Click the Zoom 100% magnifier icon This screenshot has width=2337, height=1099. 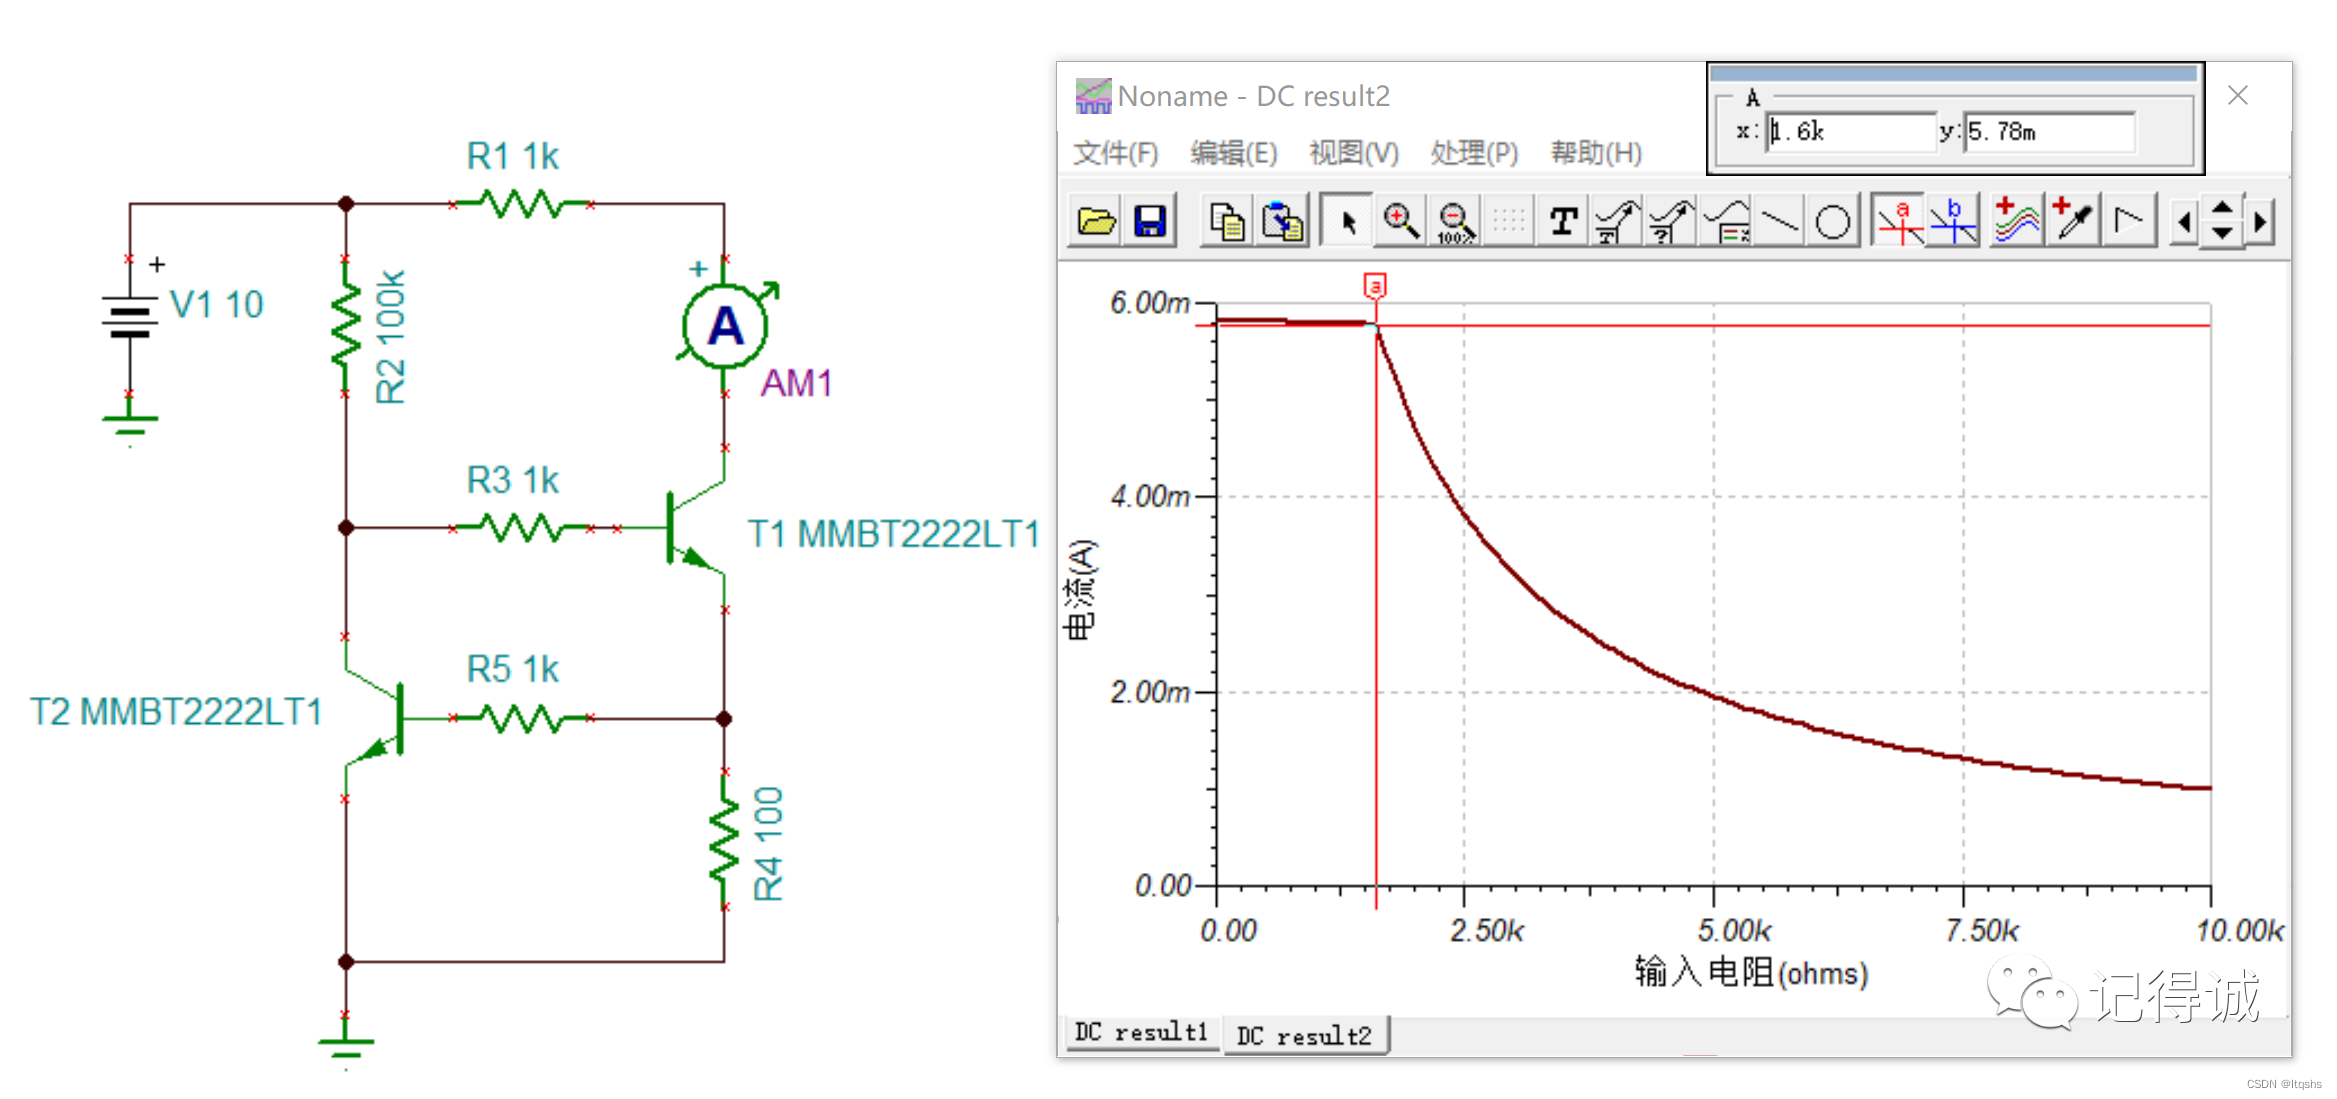pyautogui.click(x=1455, y=221)
